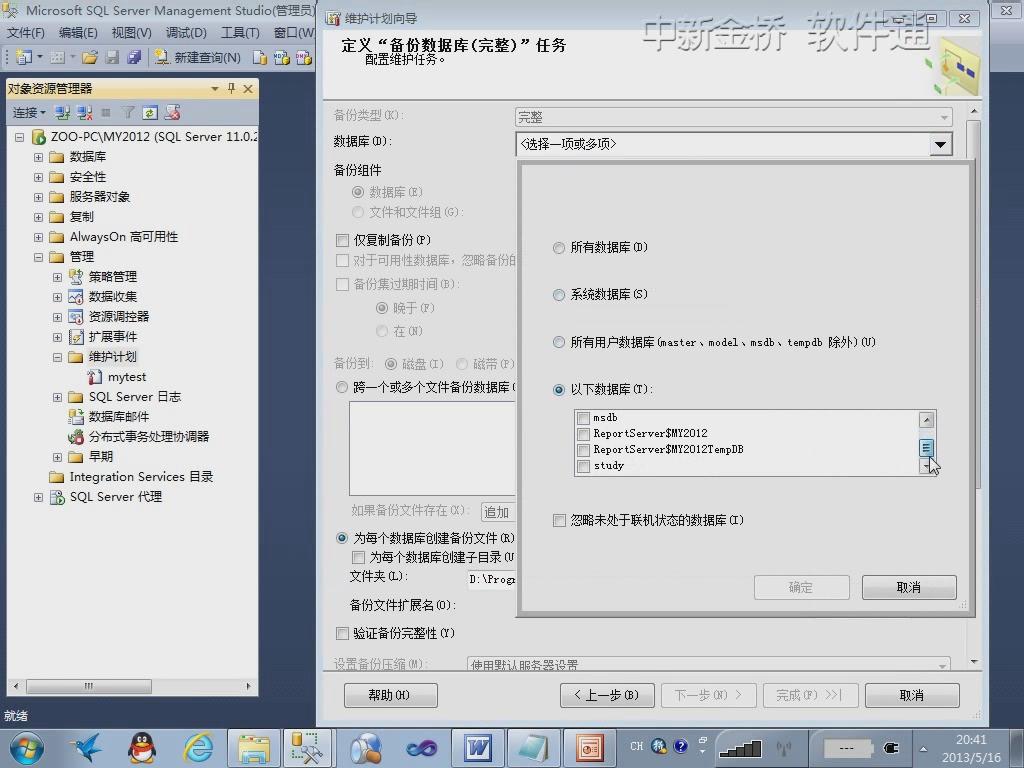Click the Filter funnel icon in Object Explorer
Screen dimensions: 1024x768
click(x=128, y=113)
